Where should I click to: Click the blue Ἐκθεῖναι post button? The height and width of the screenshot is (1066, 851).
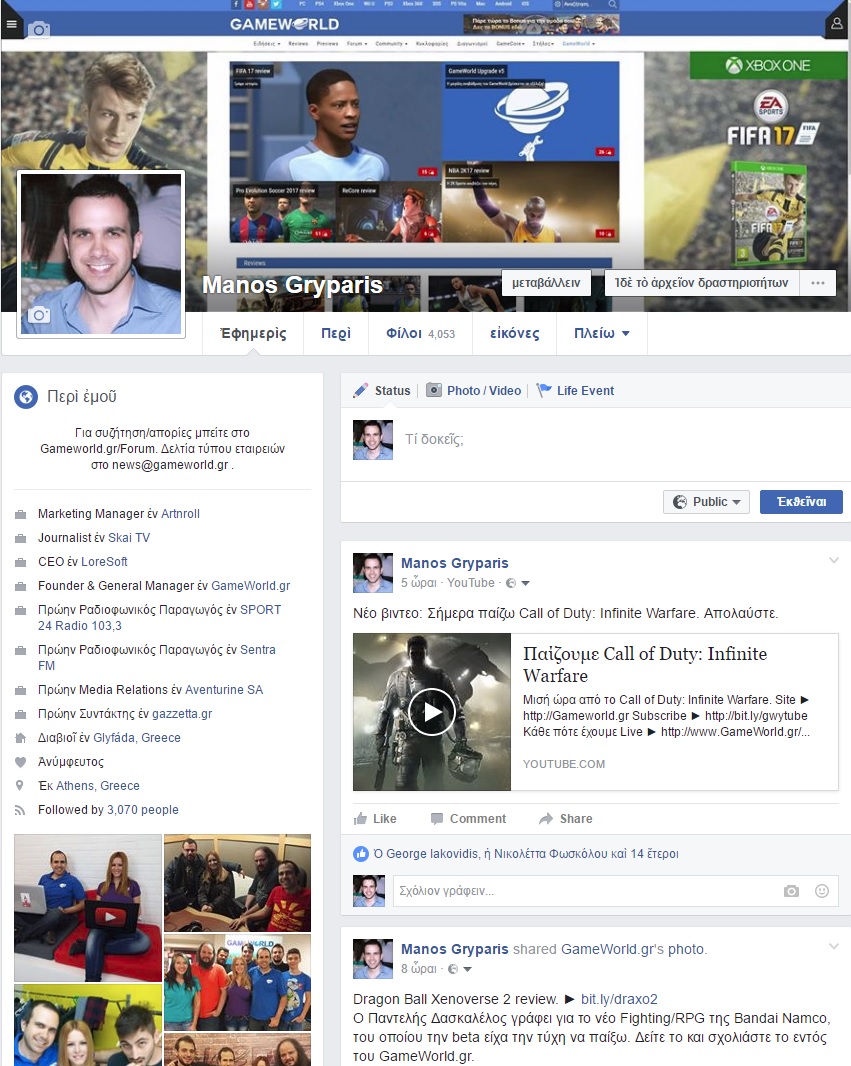[801, 502]
